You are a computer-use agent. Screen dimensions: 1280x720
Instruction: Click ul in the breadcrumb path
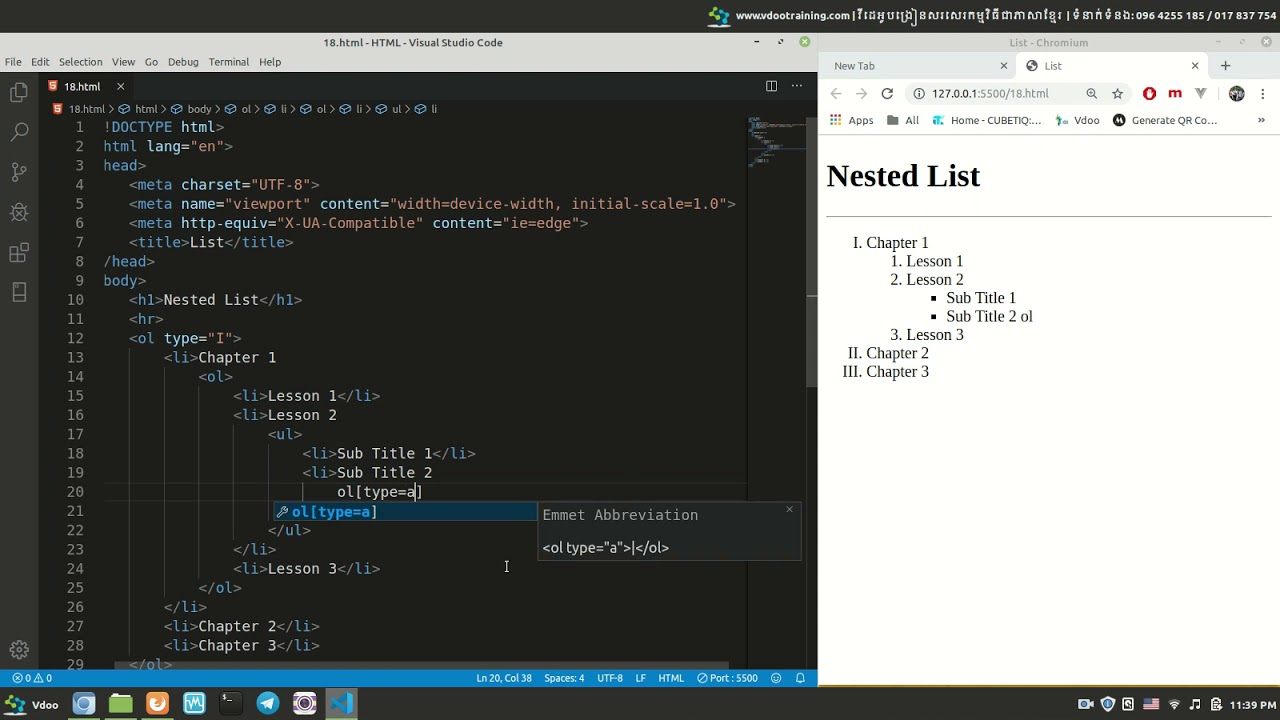tap(396, 109)
